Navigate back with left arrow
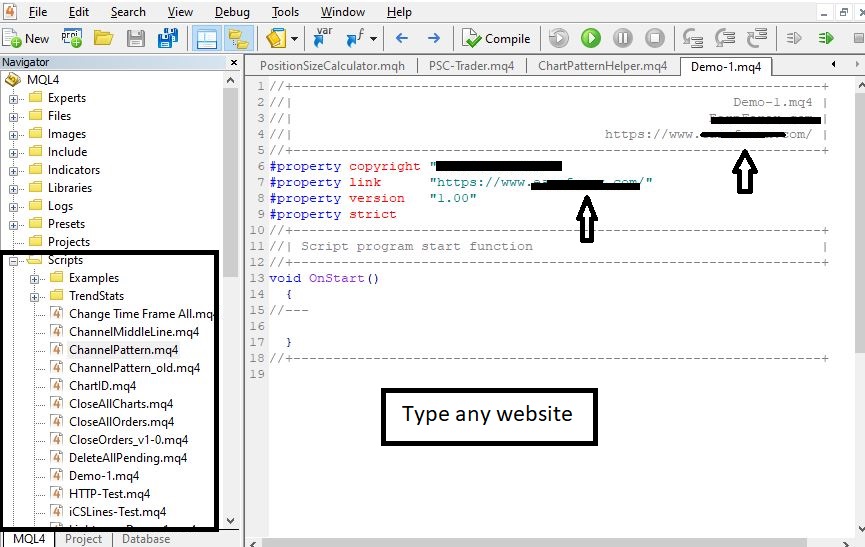 coord(402,38)
